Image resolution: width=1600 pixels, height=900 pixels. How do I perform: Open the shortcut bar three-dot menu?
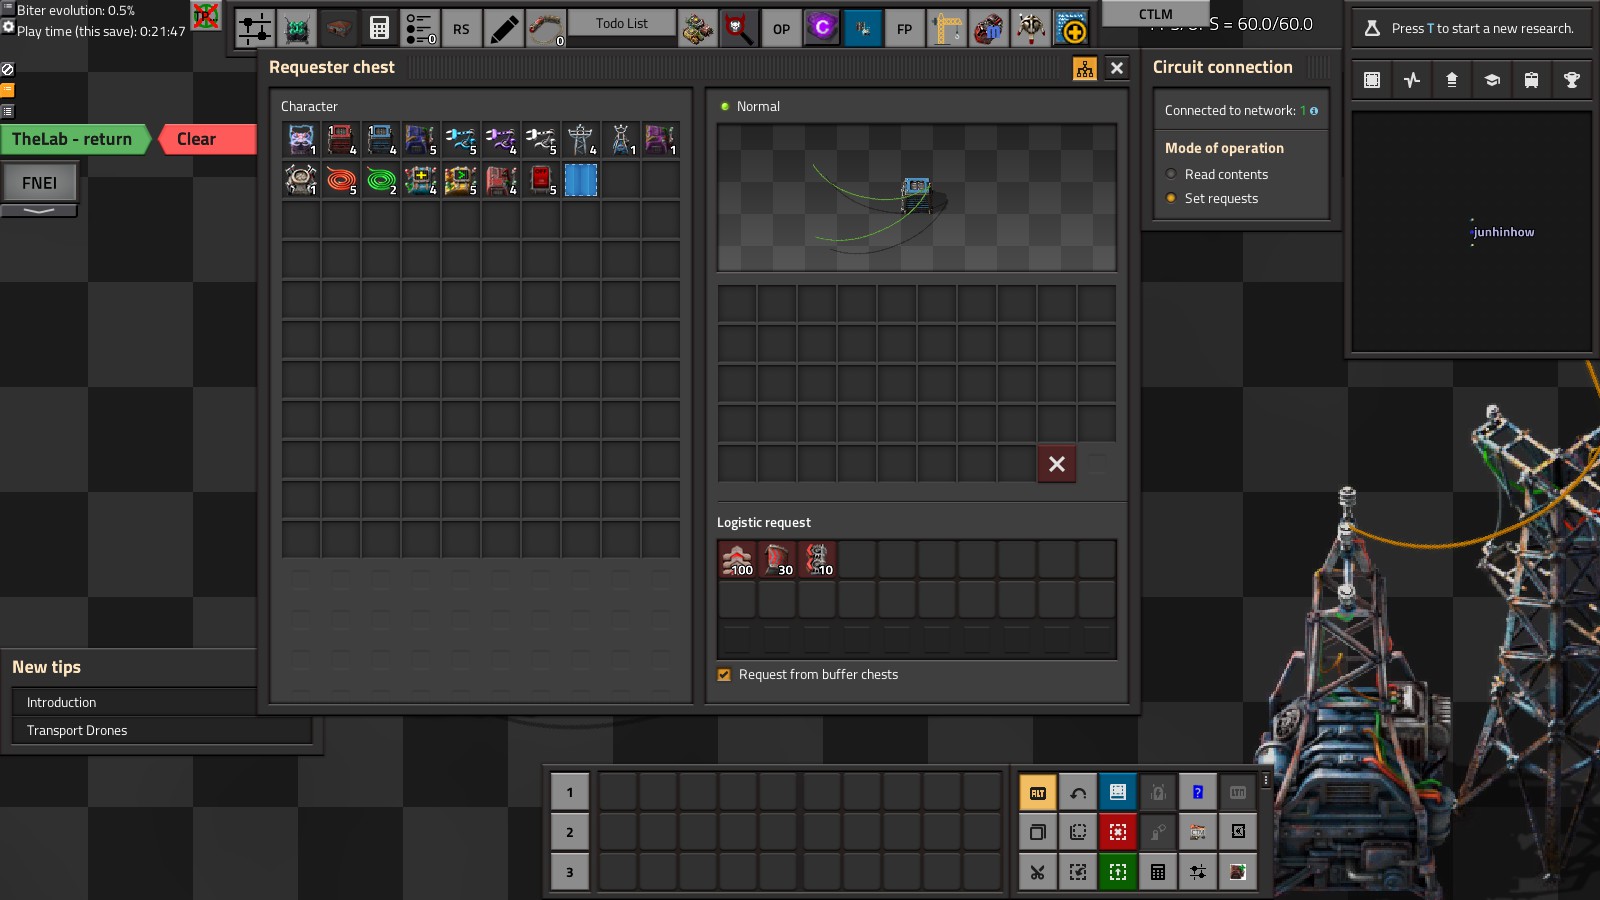[x=1265, y=780]
